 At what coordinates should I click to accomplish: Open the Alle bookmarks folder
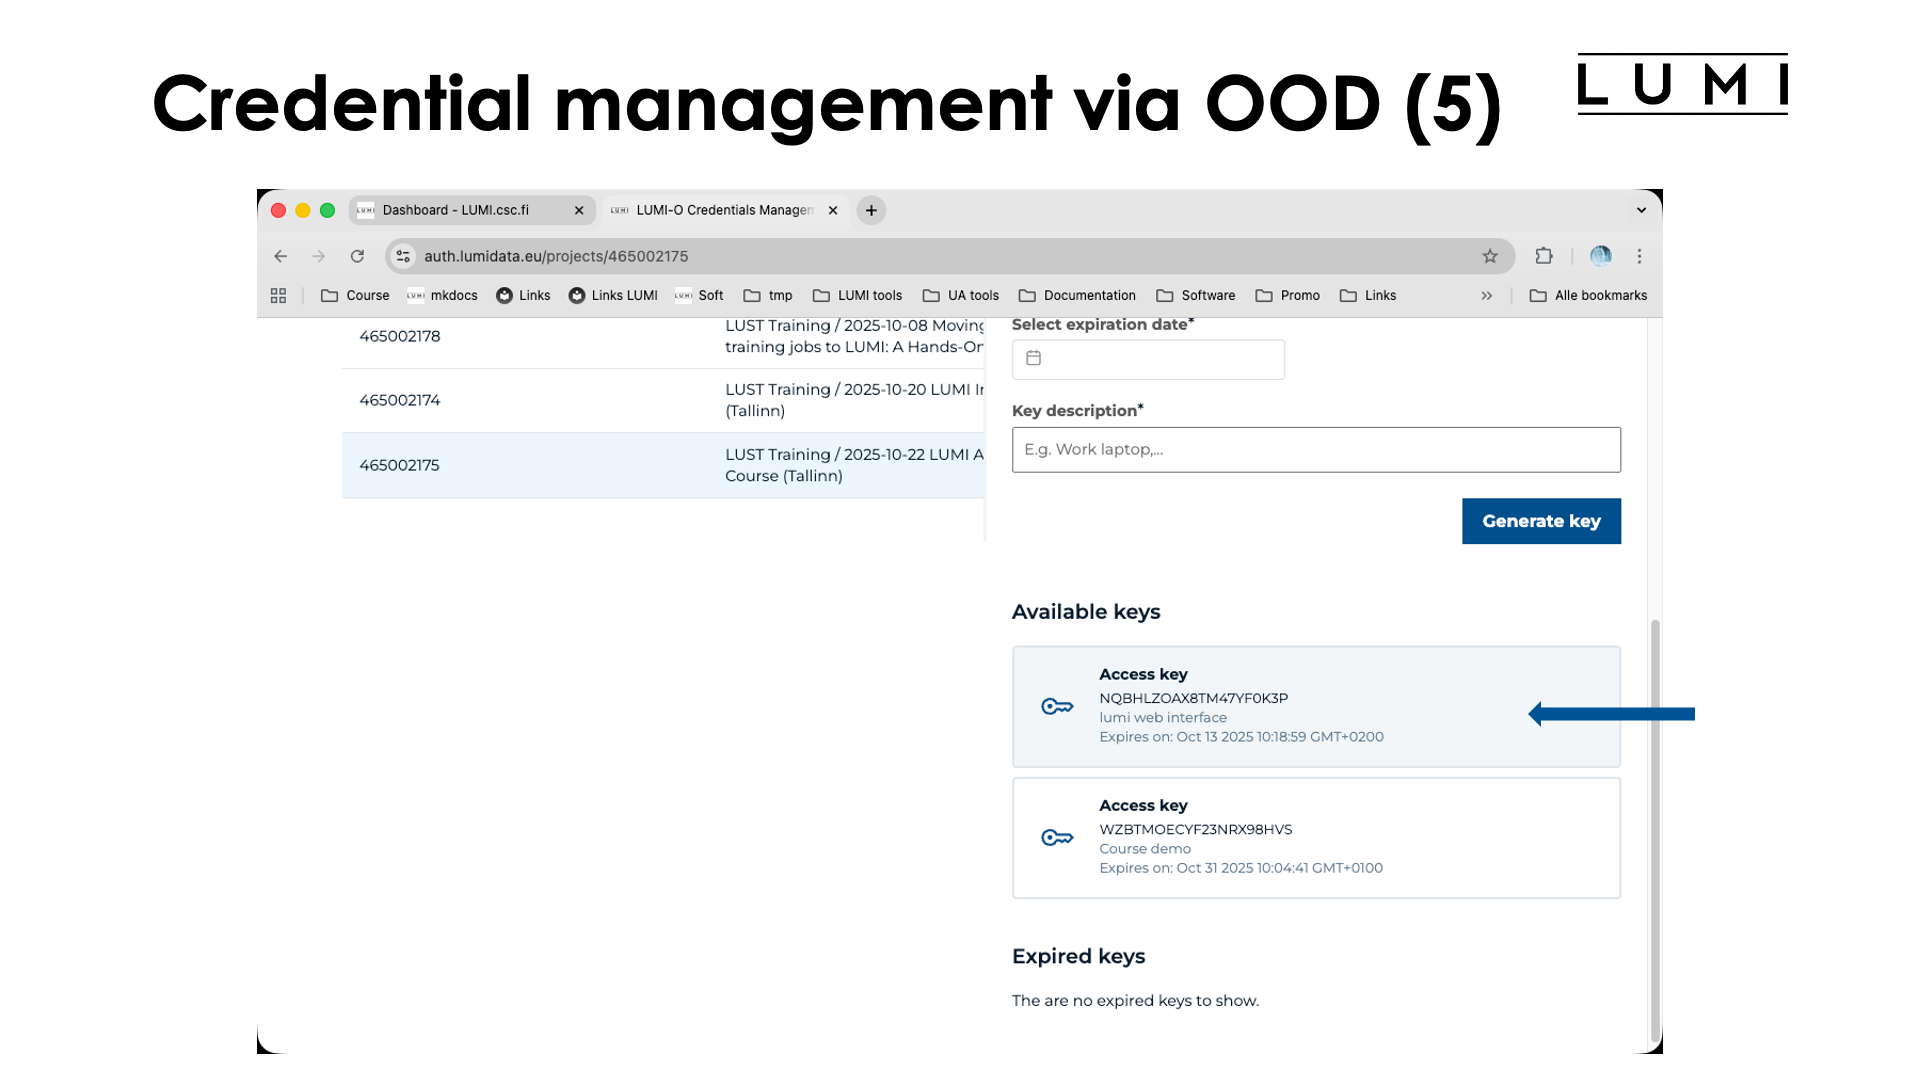[x=1588, y=295]
